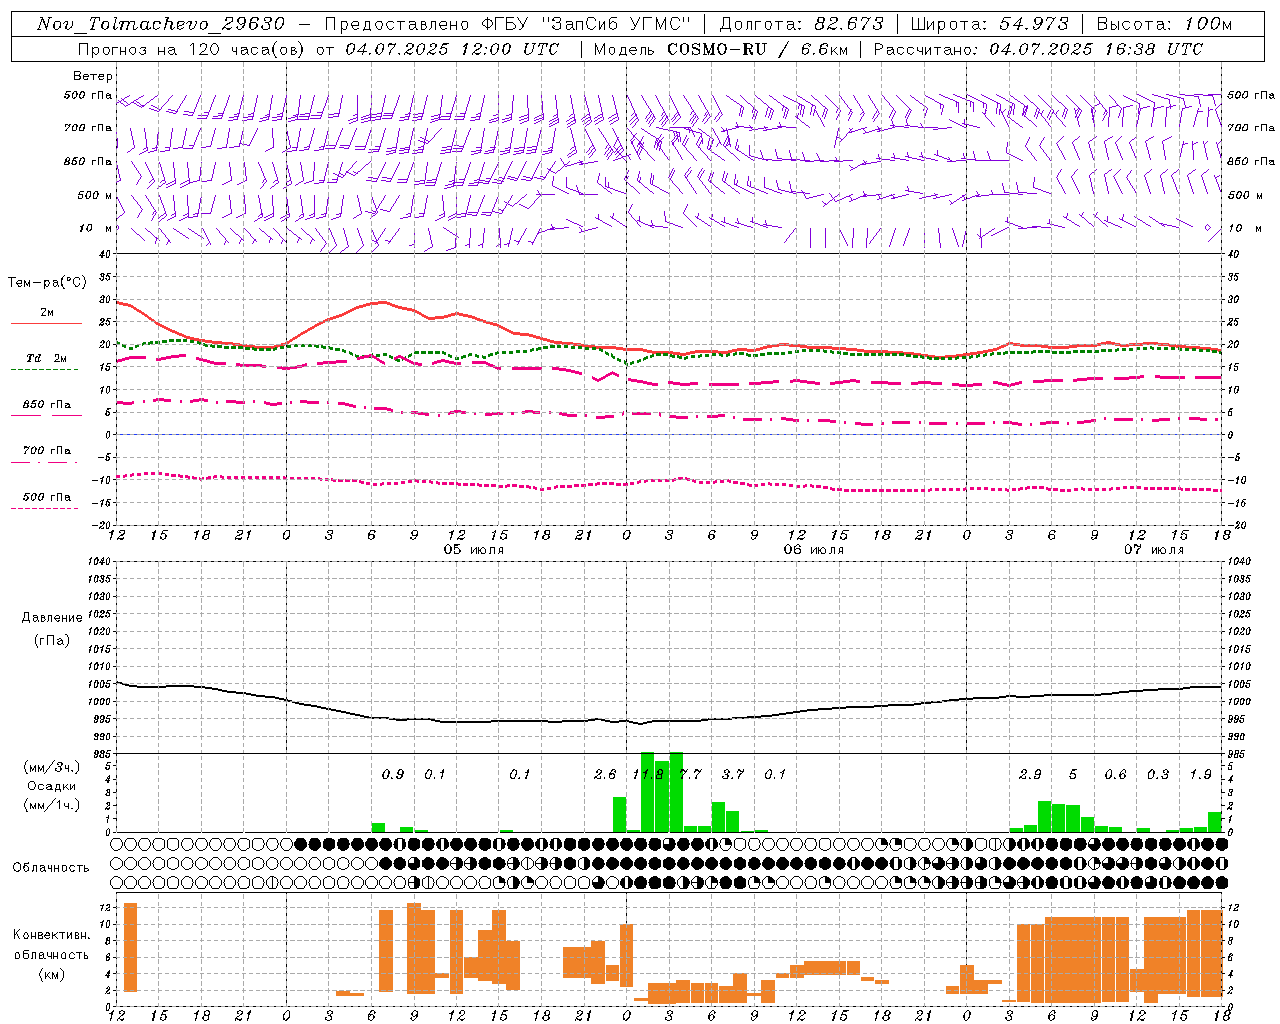Click the date label 05 июля
This screenshot has width=1280, height=1024.
(474, 550)
